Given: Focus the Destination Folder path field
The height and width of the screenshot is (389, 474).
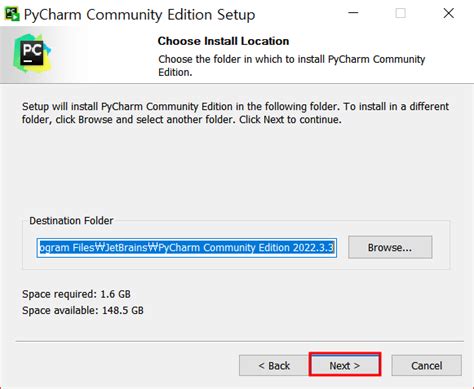Looking at the screenshot, I should click(187, 248).
